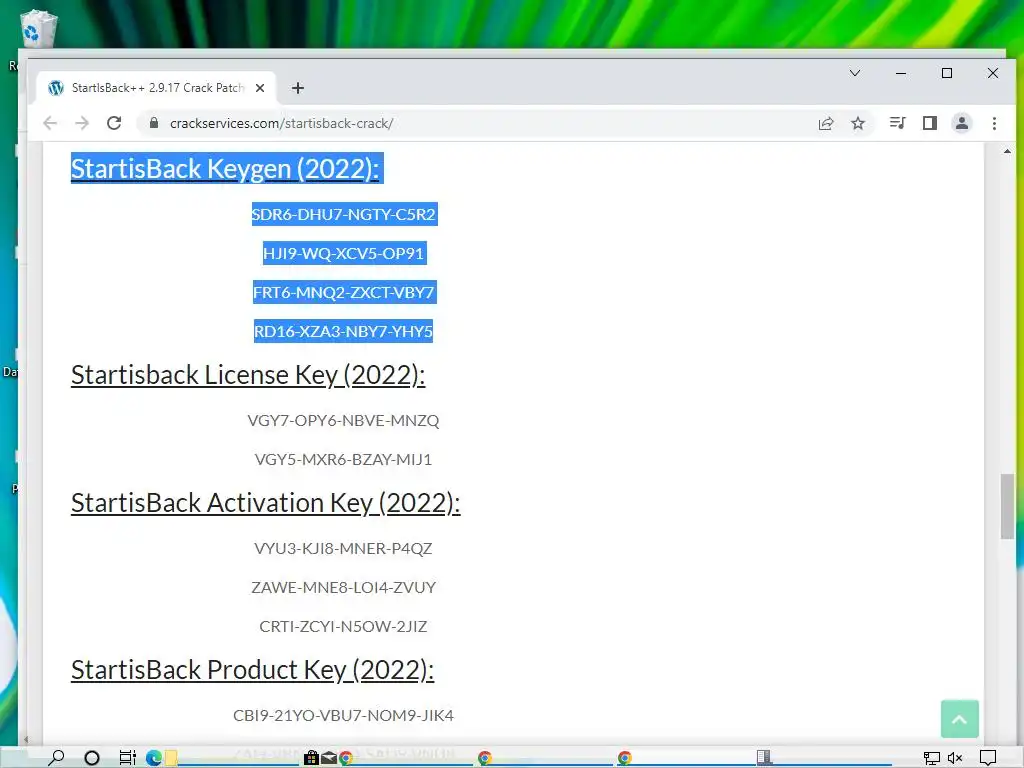Click the key CBI9-21YO-VBU7-NOM9-JIK4
Viewport: 1024px width, 768px height.
tap(344, 716)
